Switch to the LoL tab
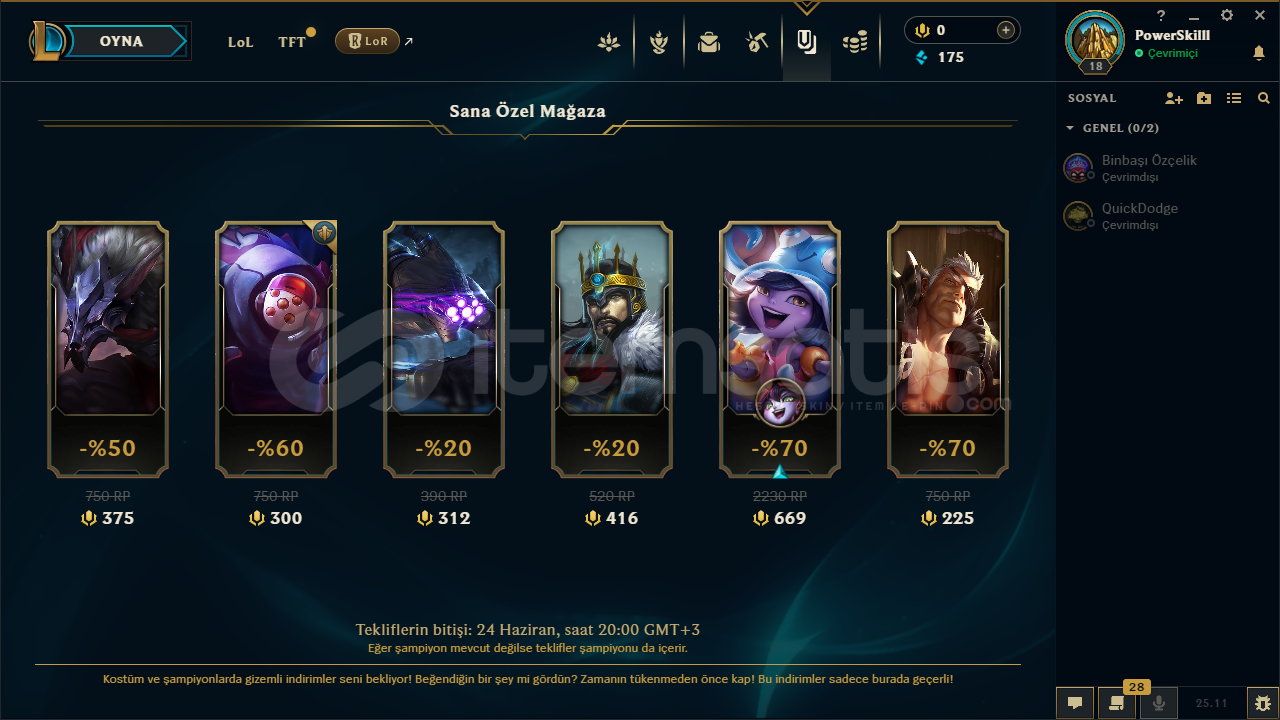Image resolution: width=1280 pixels, height=720 pixels. (240, 42)
